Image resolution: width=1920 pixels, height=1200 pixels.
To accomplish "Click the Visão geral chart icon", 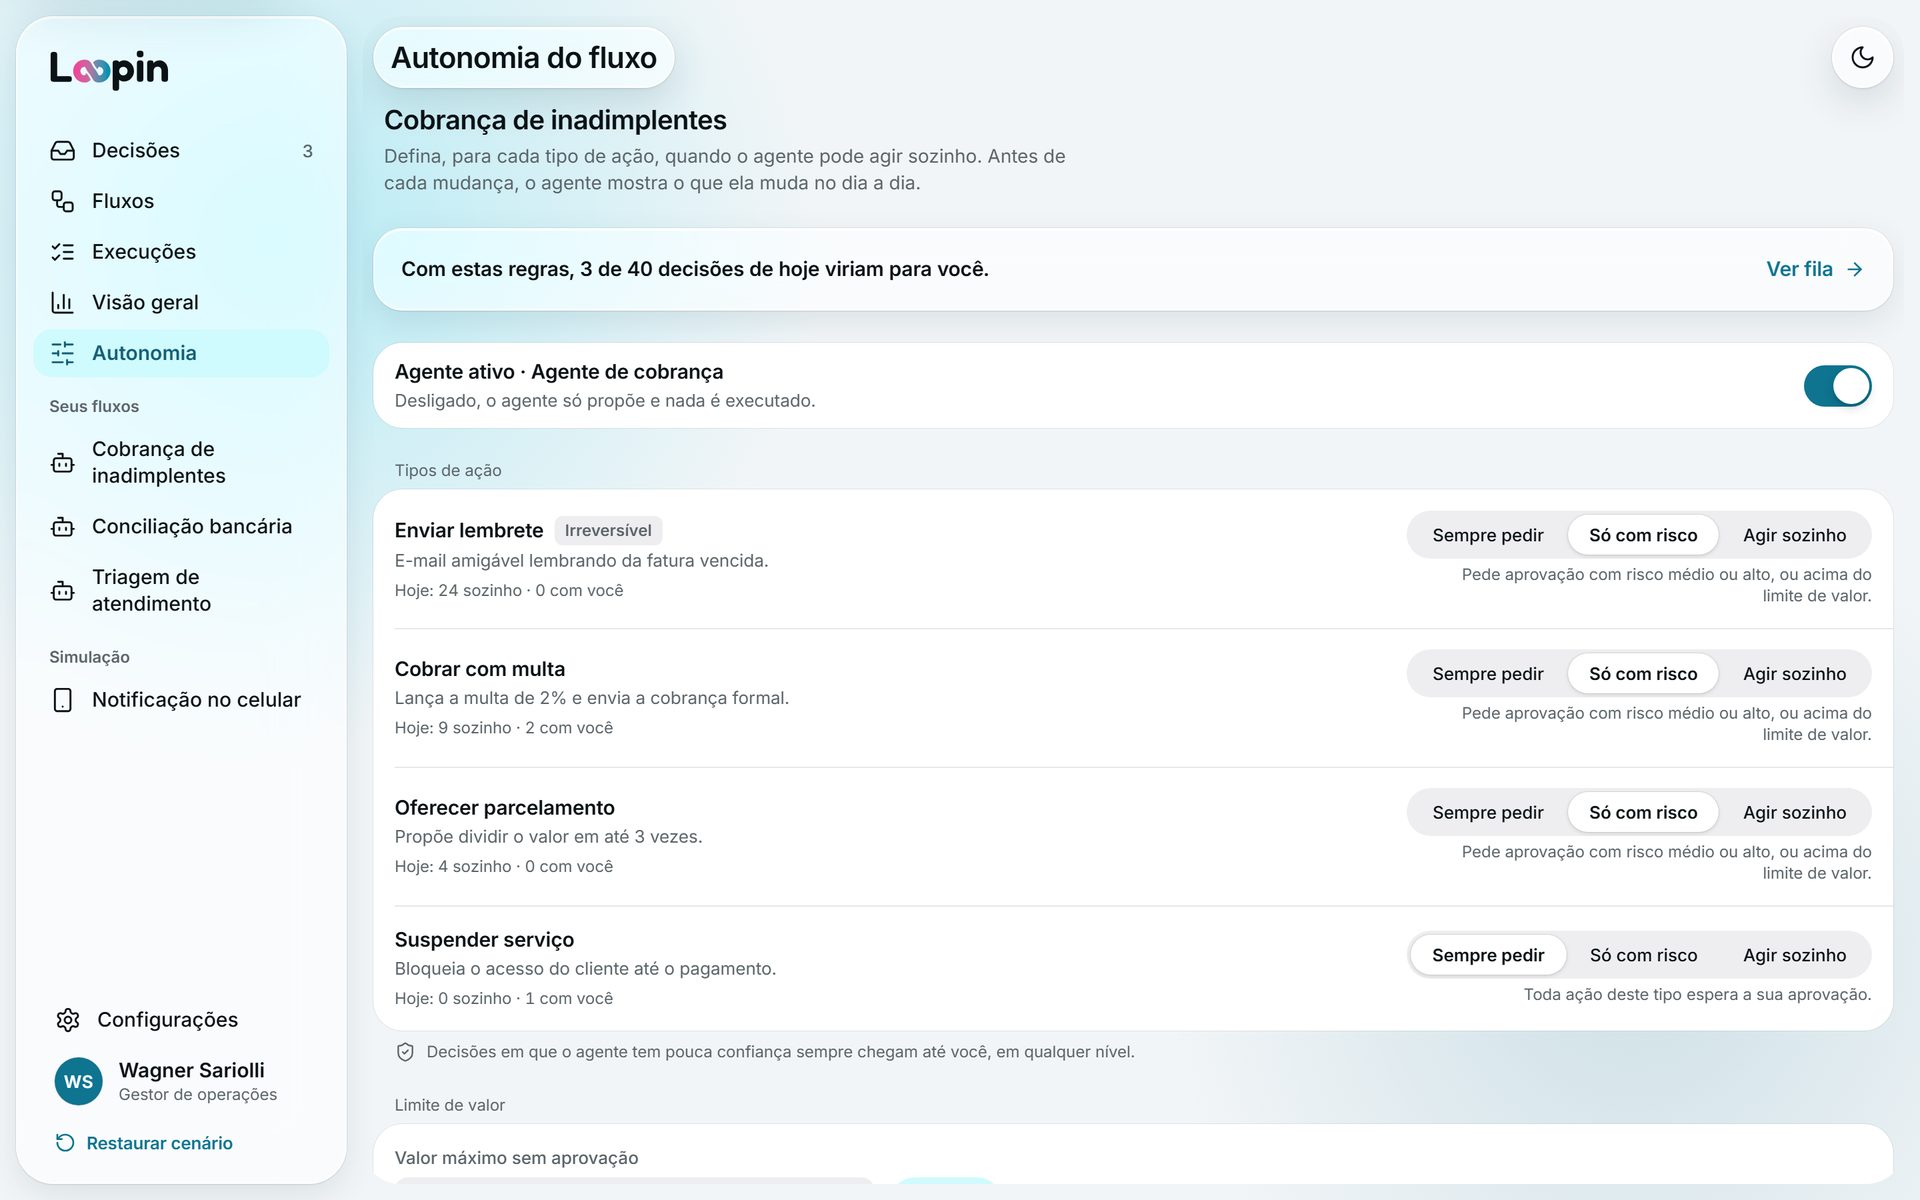I will pos(63,302).
